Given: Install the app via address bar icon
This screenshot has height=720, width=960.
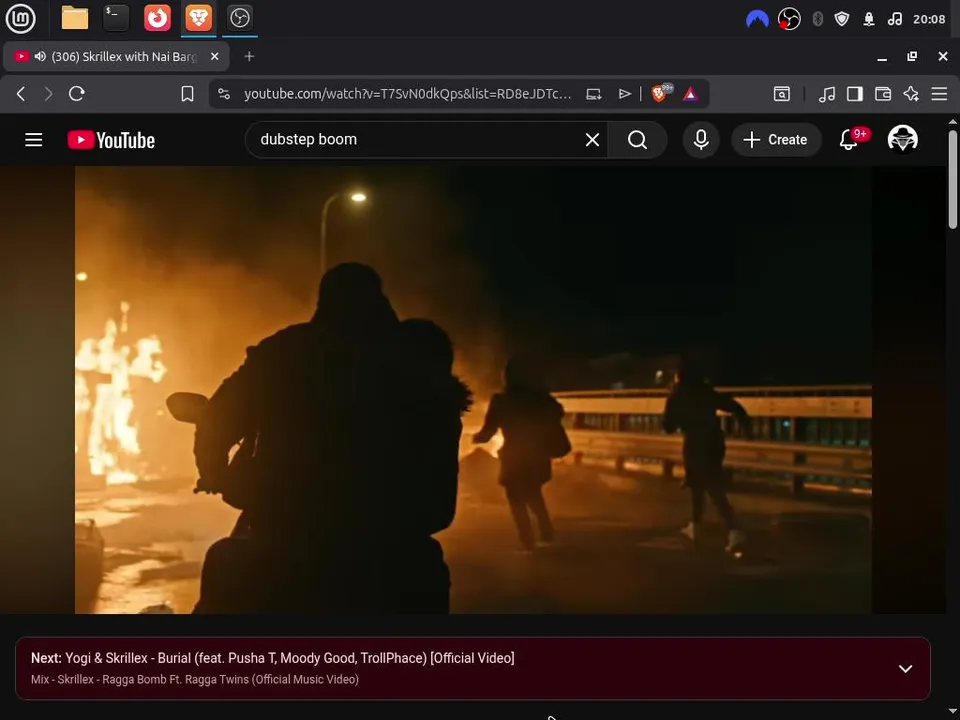Looking at the screenshot, I should (593, 94).
